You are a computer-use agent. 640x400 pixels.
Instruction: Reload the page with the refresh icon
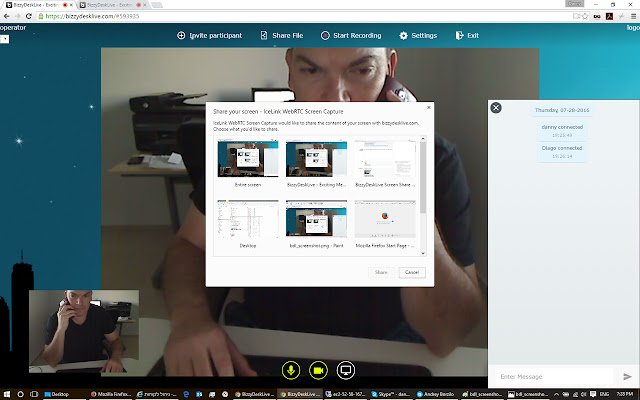click(x=29, y=16)
